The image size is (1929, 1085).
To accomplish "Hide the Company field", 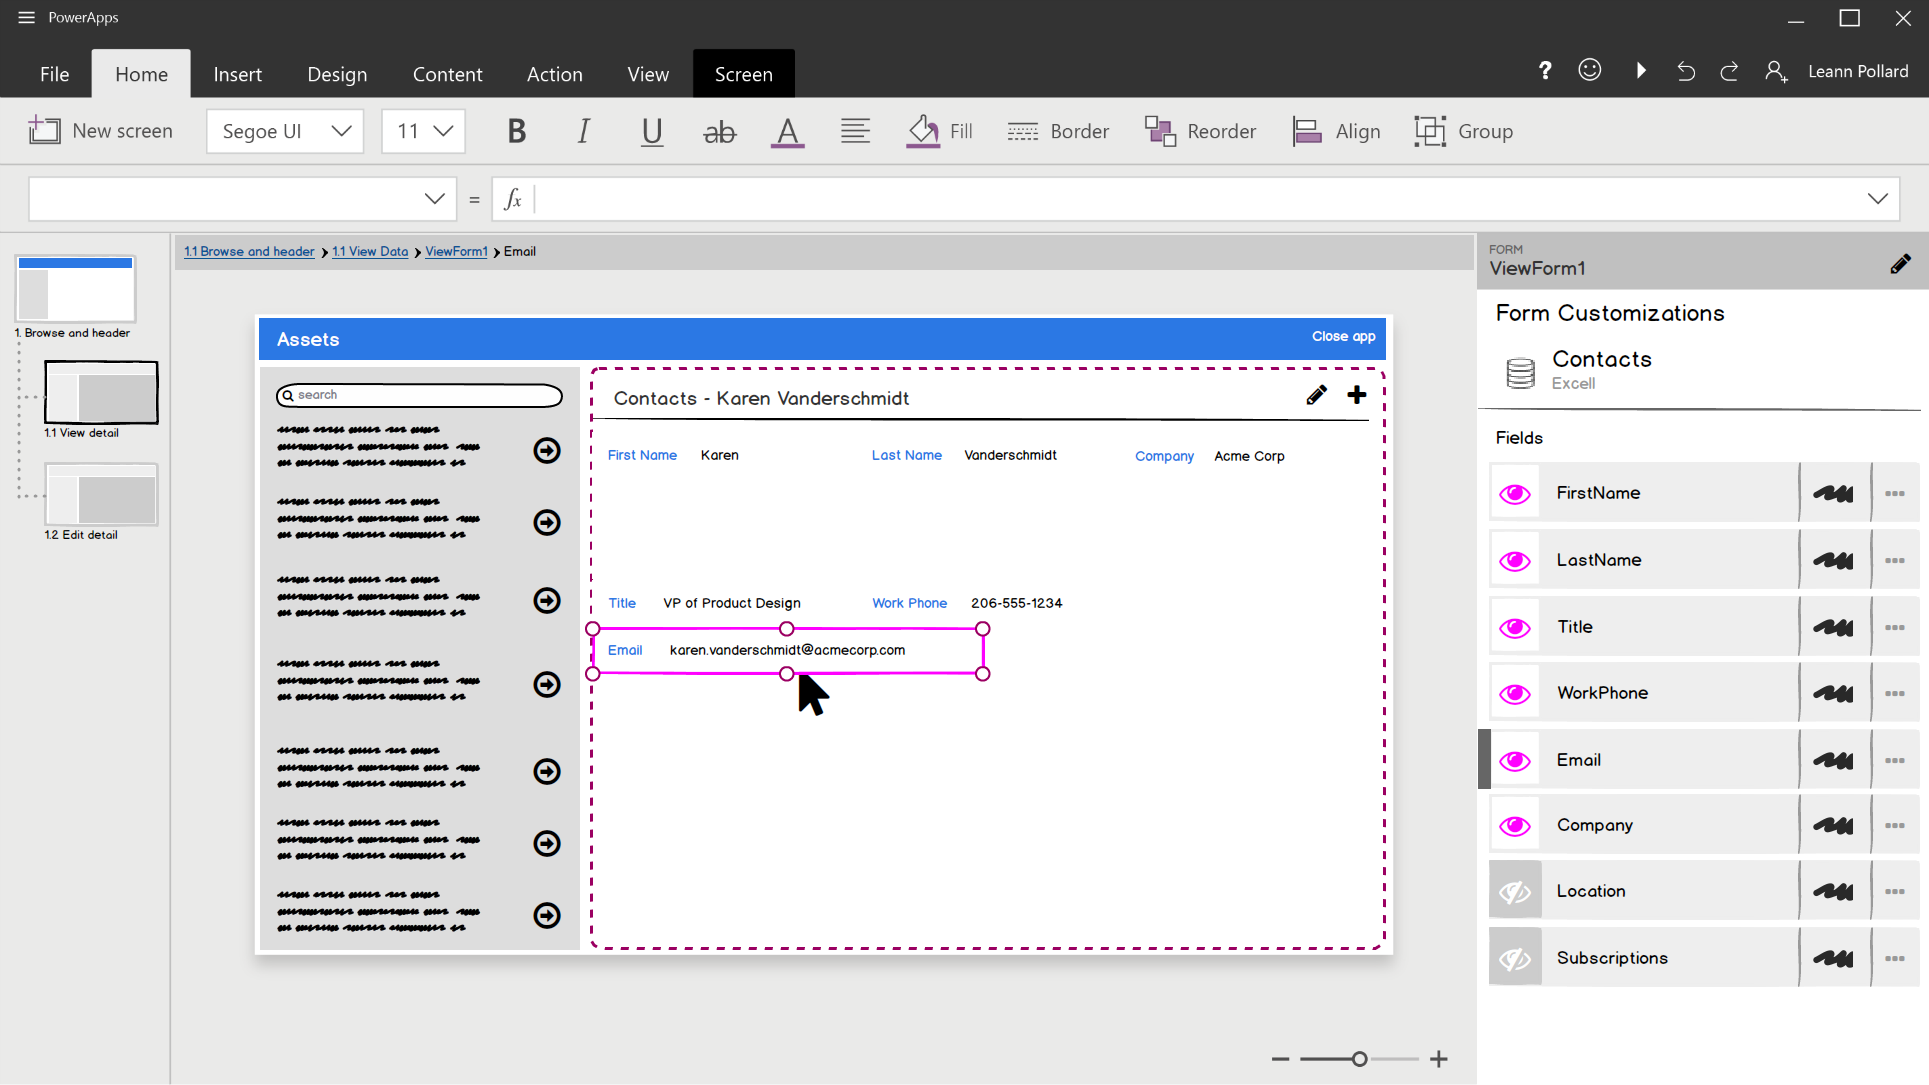I will pyautogui.click(x=1515, y=825).
